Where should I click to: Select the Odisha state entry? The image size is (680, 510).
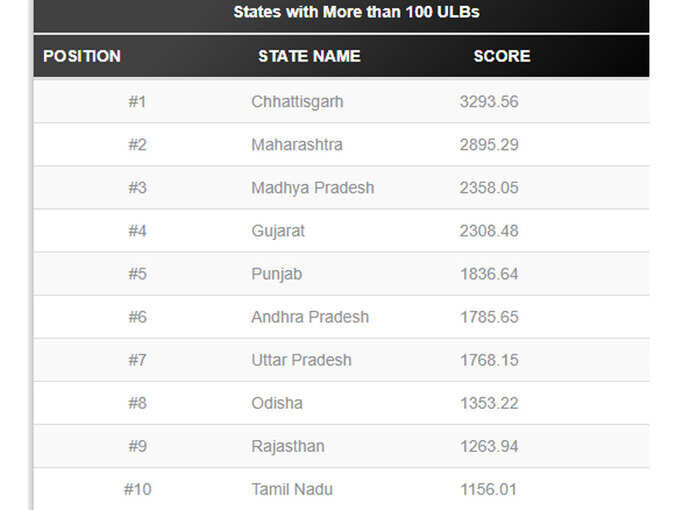(x=277, y=403)
